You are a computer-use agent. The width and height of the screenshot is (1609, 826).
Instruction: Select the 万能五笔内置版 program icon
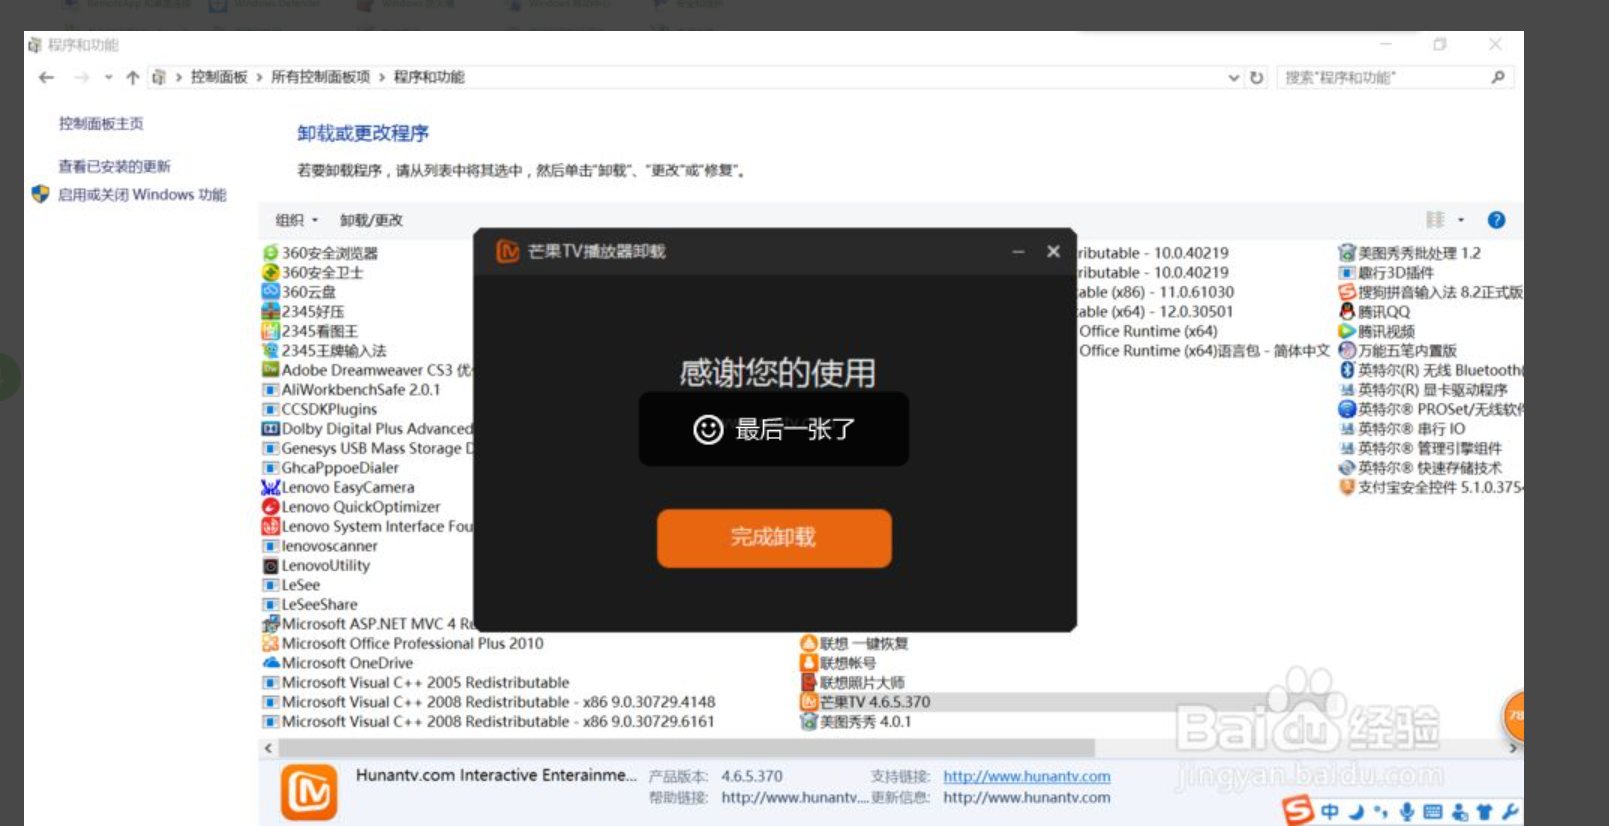click(1347, 350)
